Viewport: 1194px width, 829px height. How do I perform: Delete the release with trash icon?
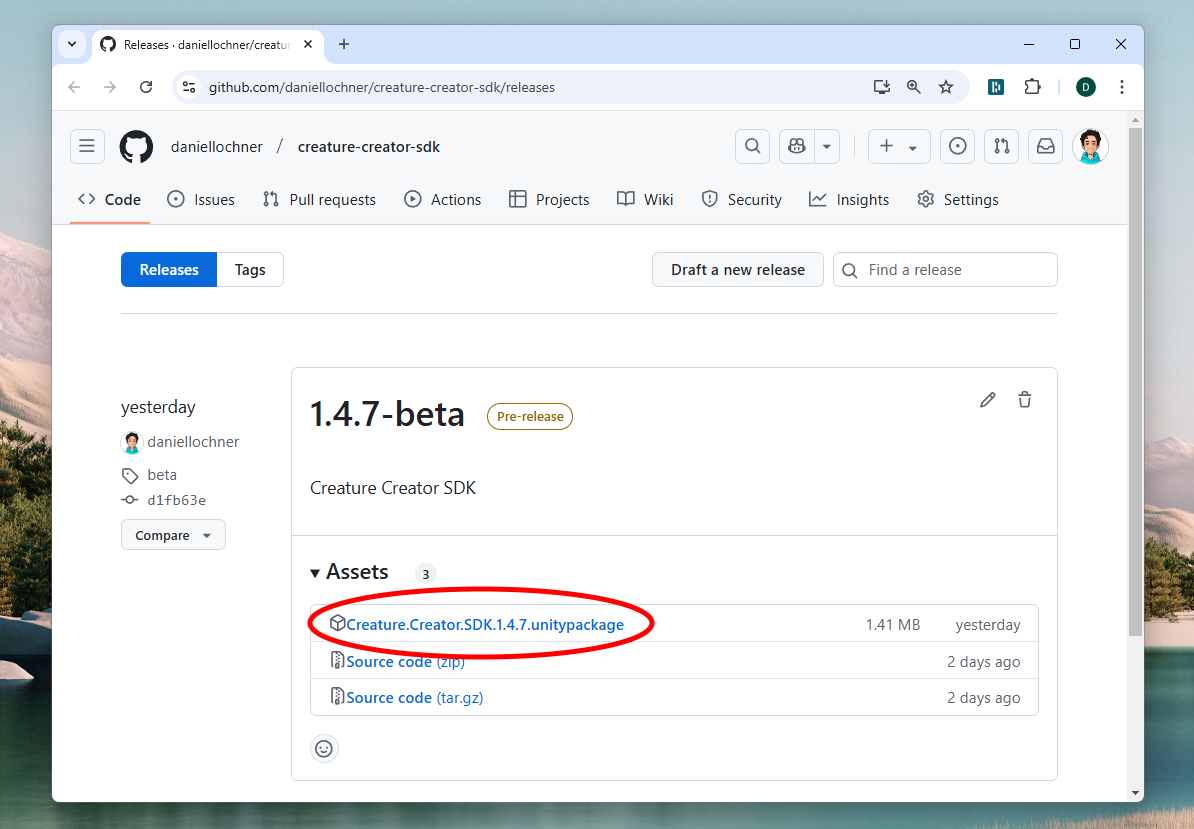pos(1025,400)
